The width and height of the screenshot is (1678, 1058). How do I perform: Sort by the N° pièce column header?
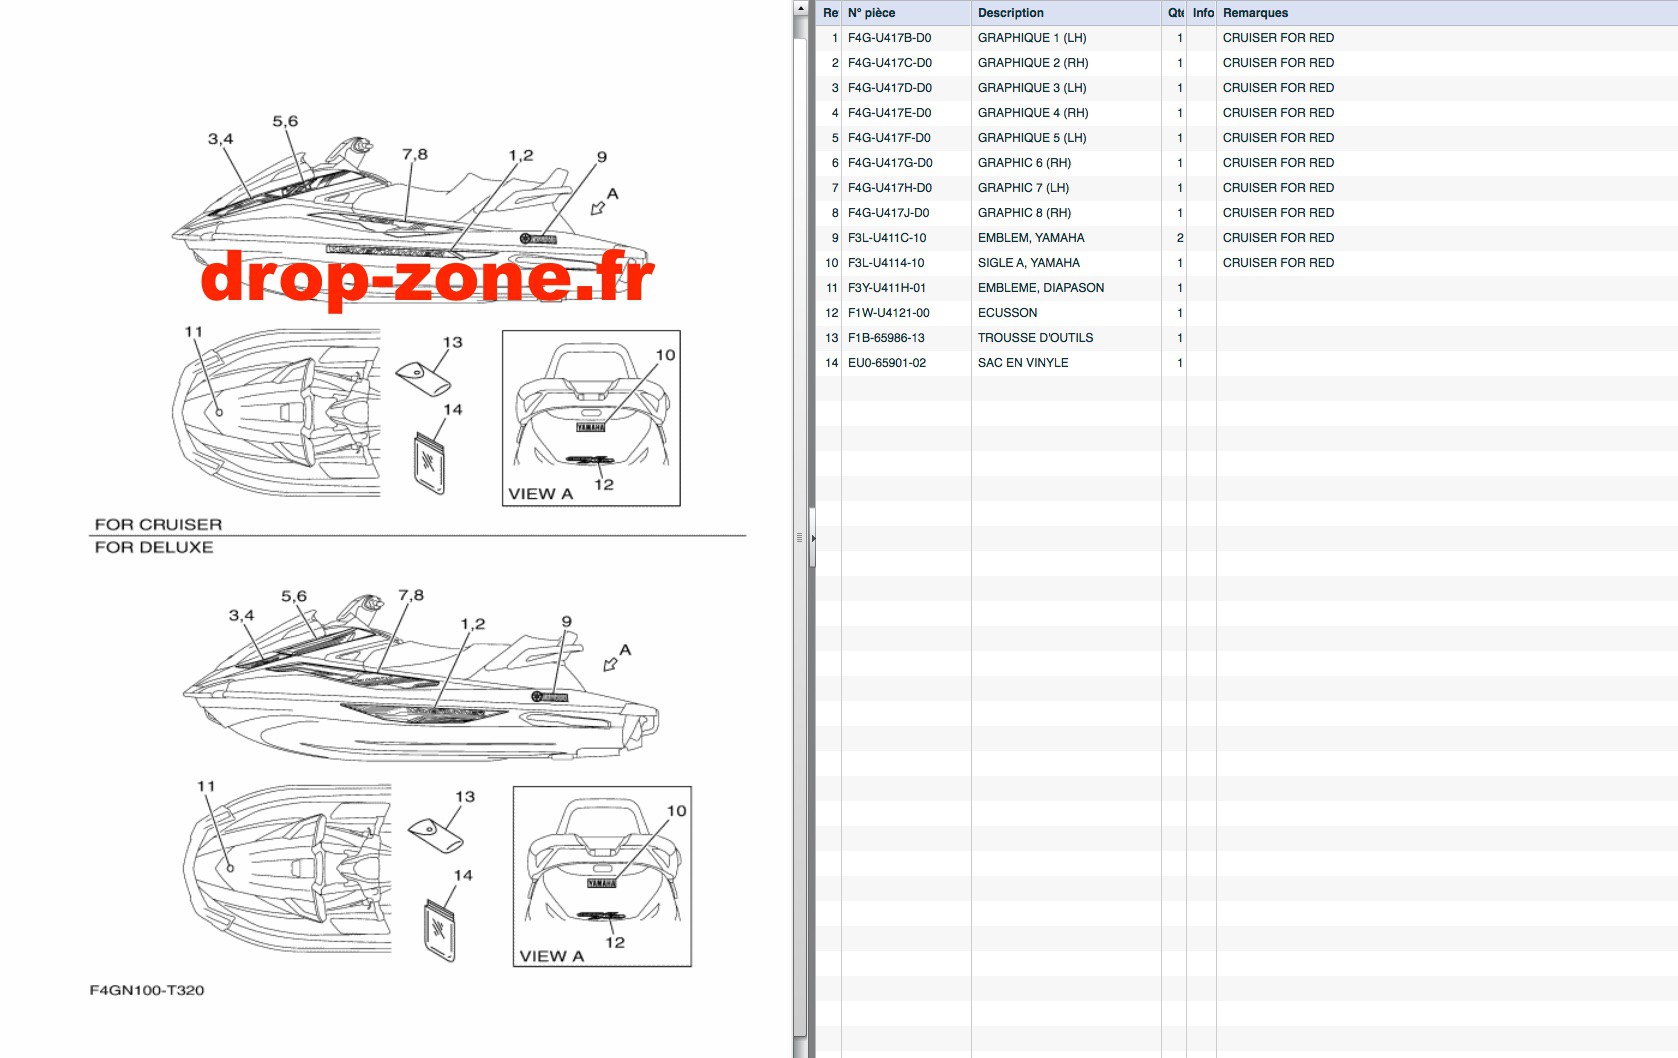click(906, 13)
